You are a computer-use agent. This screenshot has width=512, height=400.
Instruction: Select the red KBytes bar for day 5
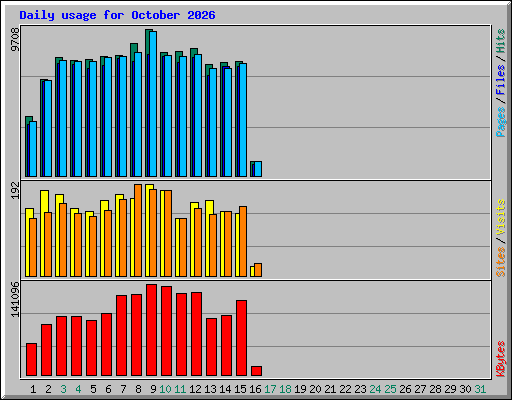[91, 348]
